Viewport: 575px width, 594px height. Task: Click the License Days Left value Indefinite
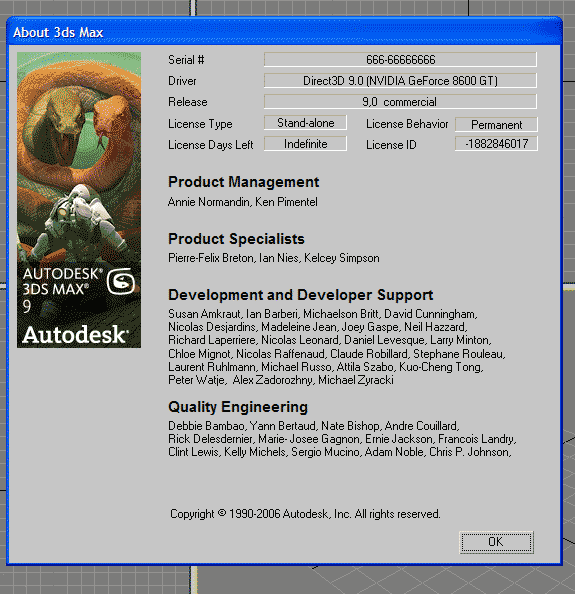coord(305,144)
